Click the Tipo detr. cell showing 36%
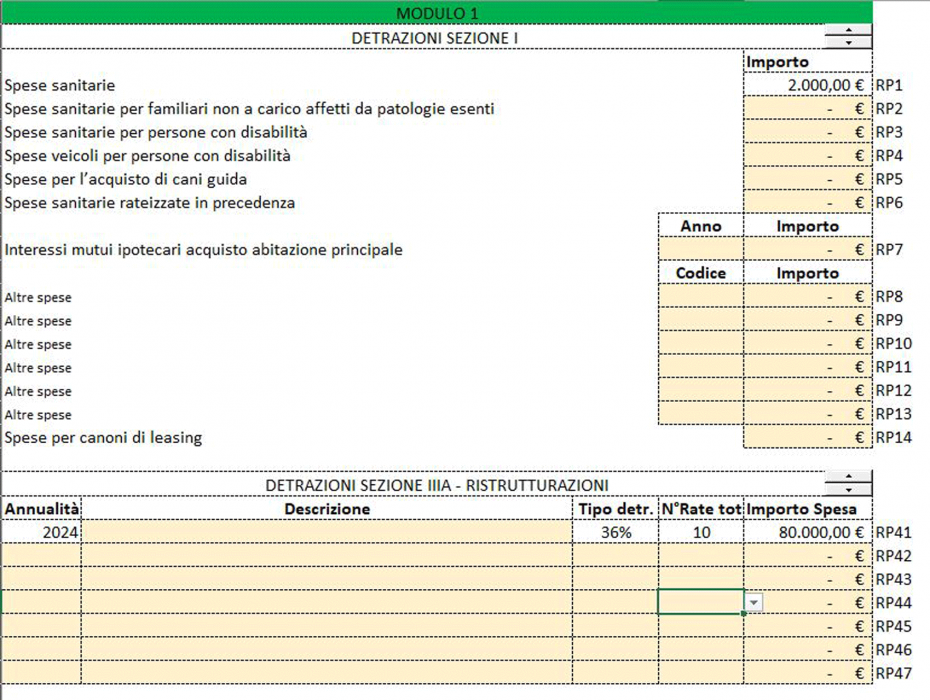The height and width of the screenshot is (700, 930). 615,533
